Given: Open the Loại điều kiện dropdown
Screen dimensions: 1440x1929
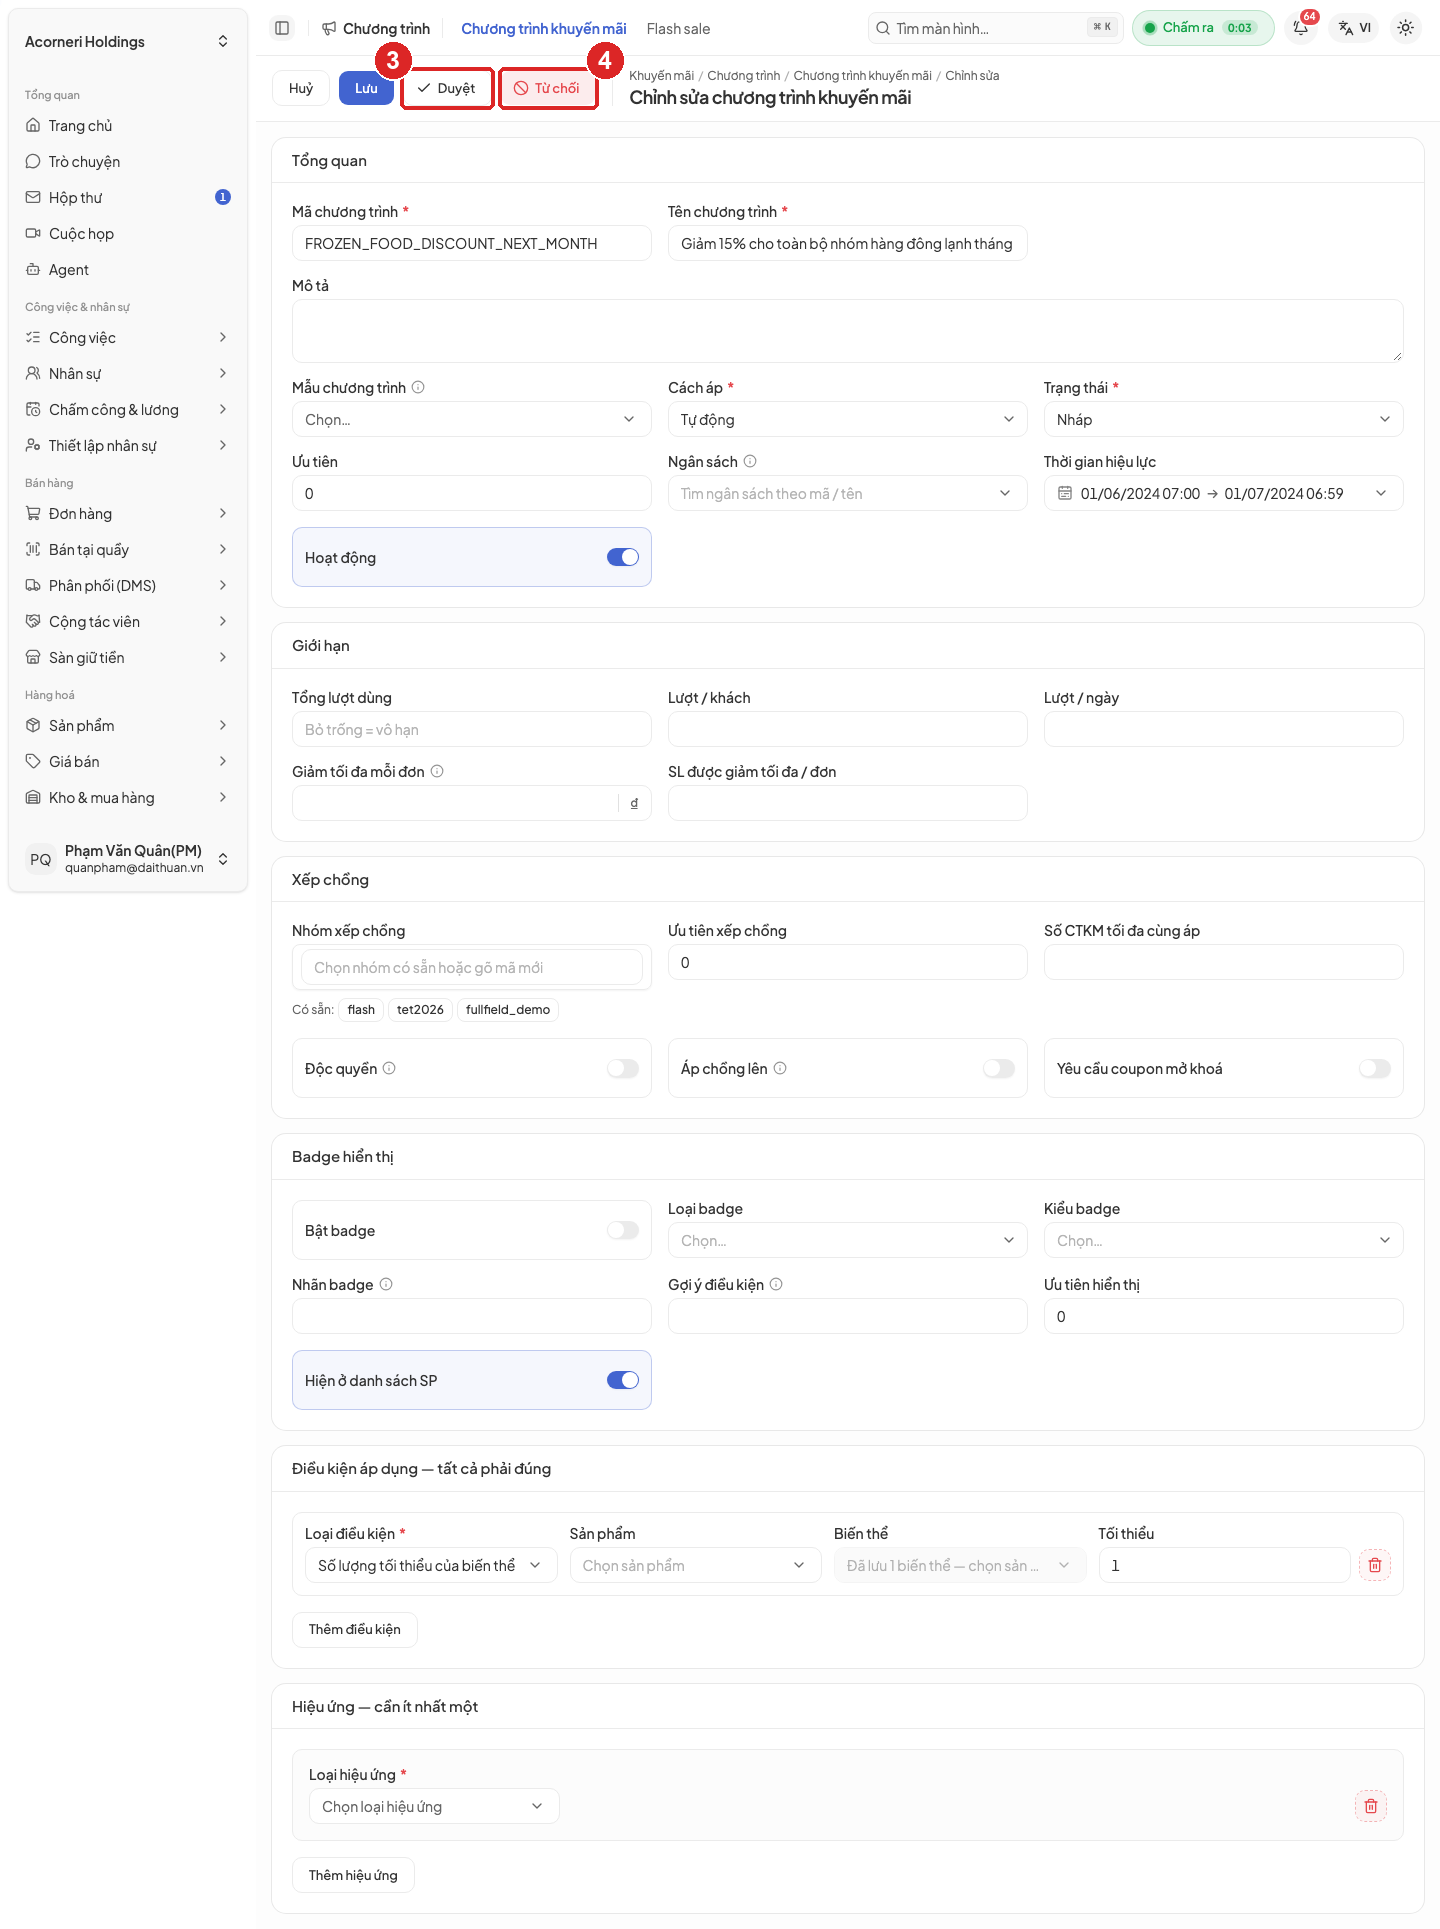Looking at the screenshot, I should coord(431,1565).
